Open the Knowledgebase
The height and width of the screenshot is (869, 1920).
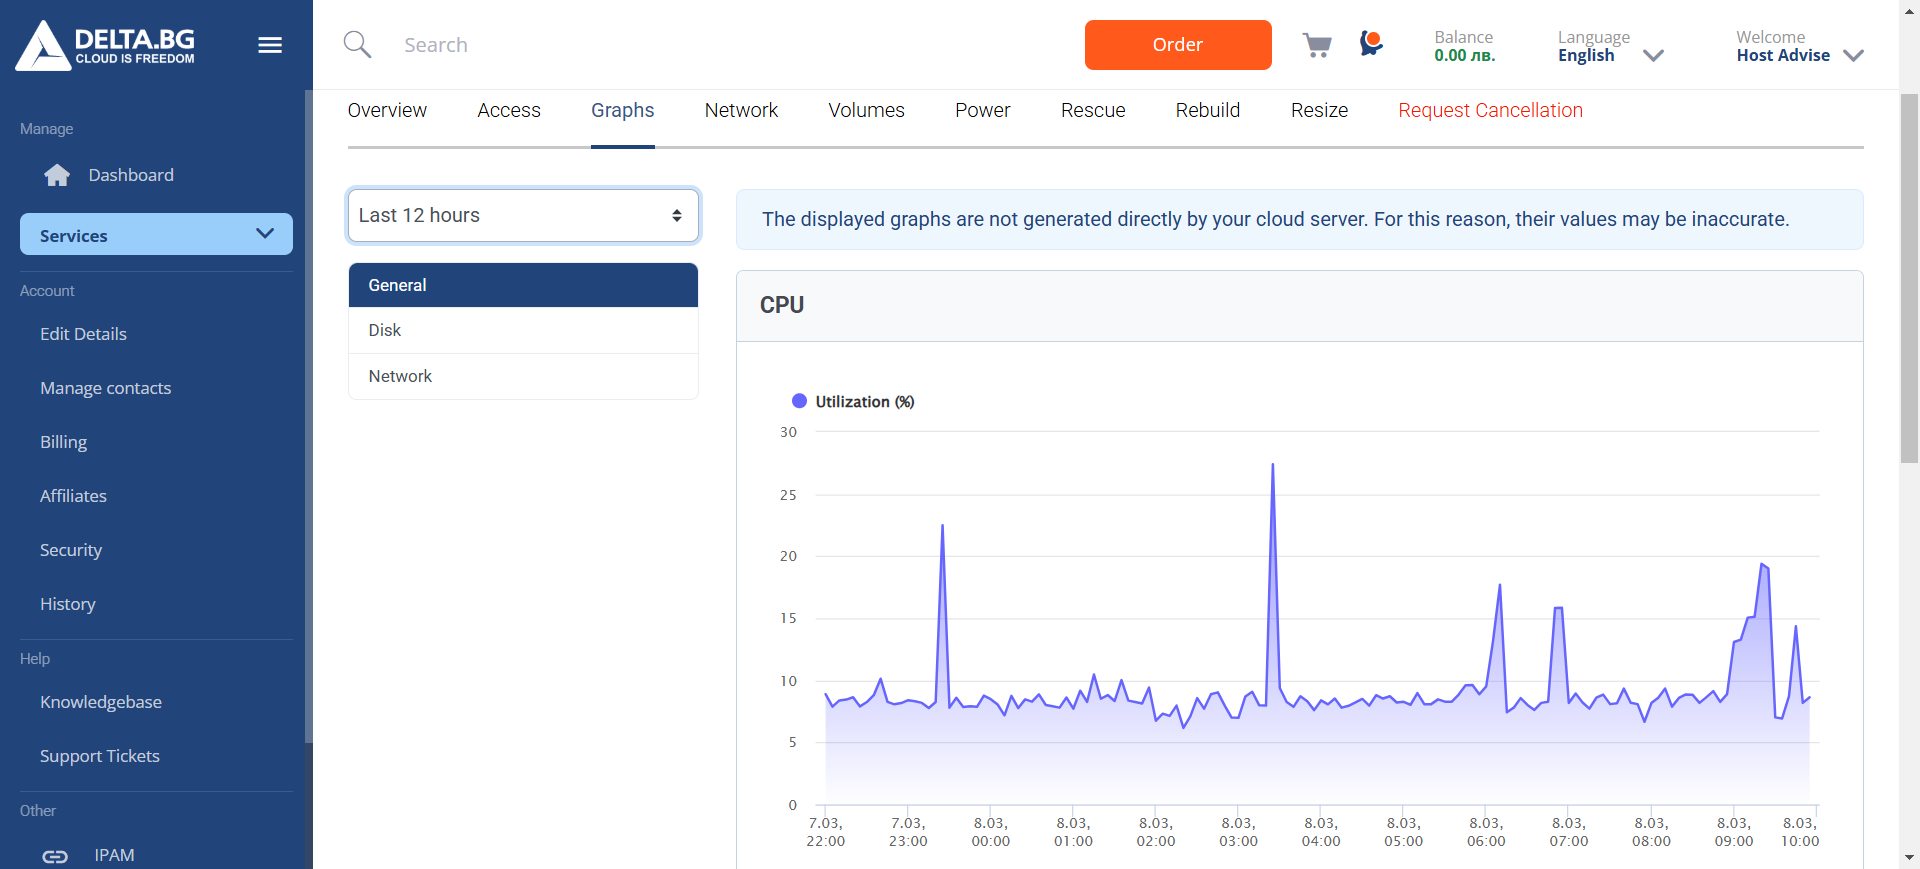coord(101,702)
